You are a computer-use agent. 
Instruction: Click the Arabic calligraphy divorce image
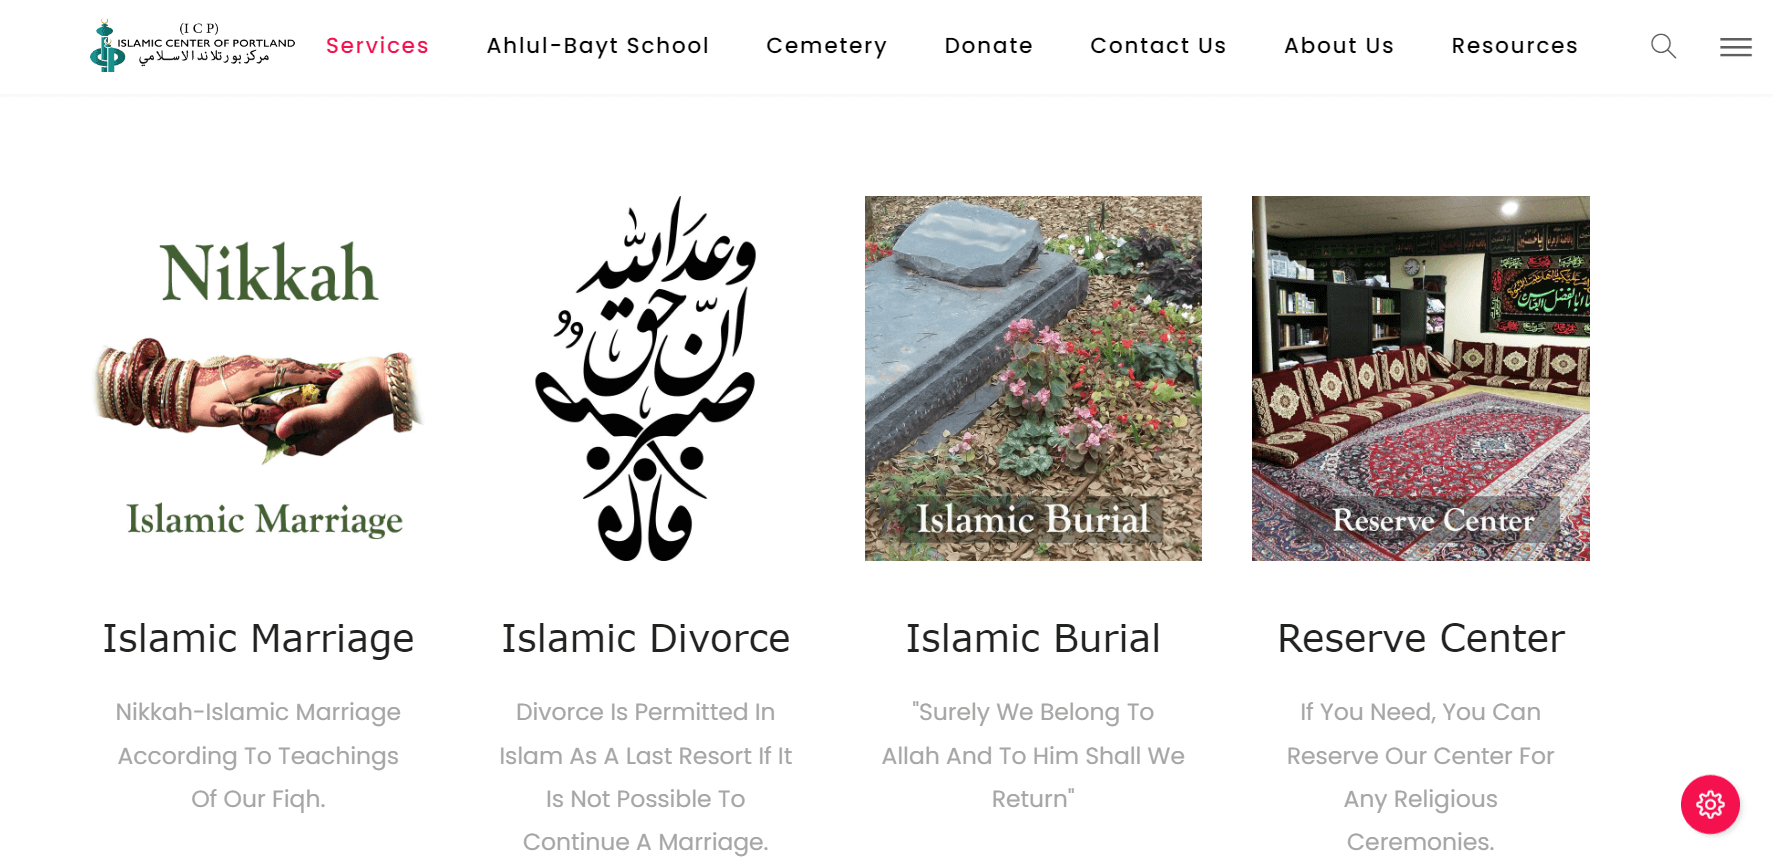tap(646, 378)
